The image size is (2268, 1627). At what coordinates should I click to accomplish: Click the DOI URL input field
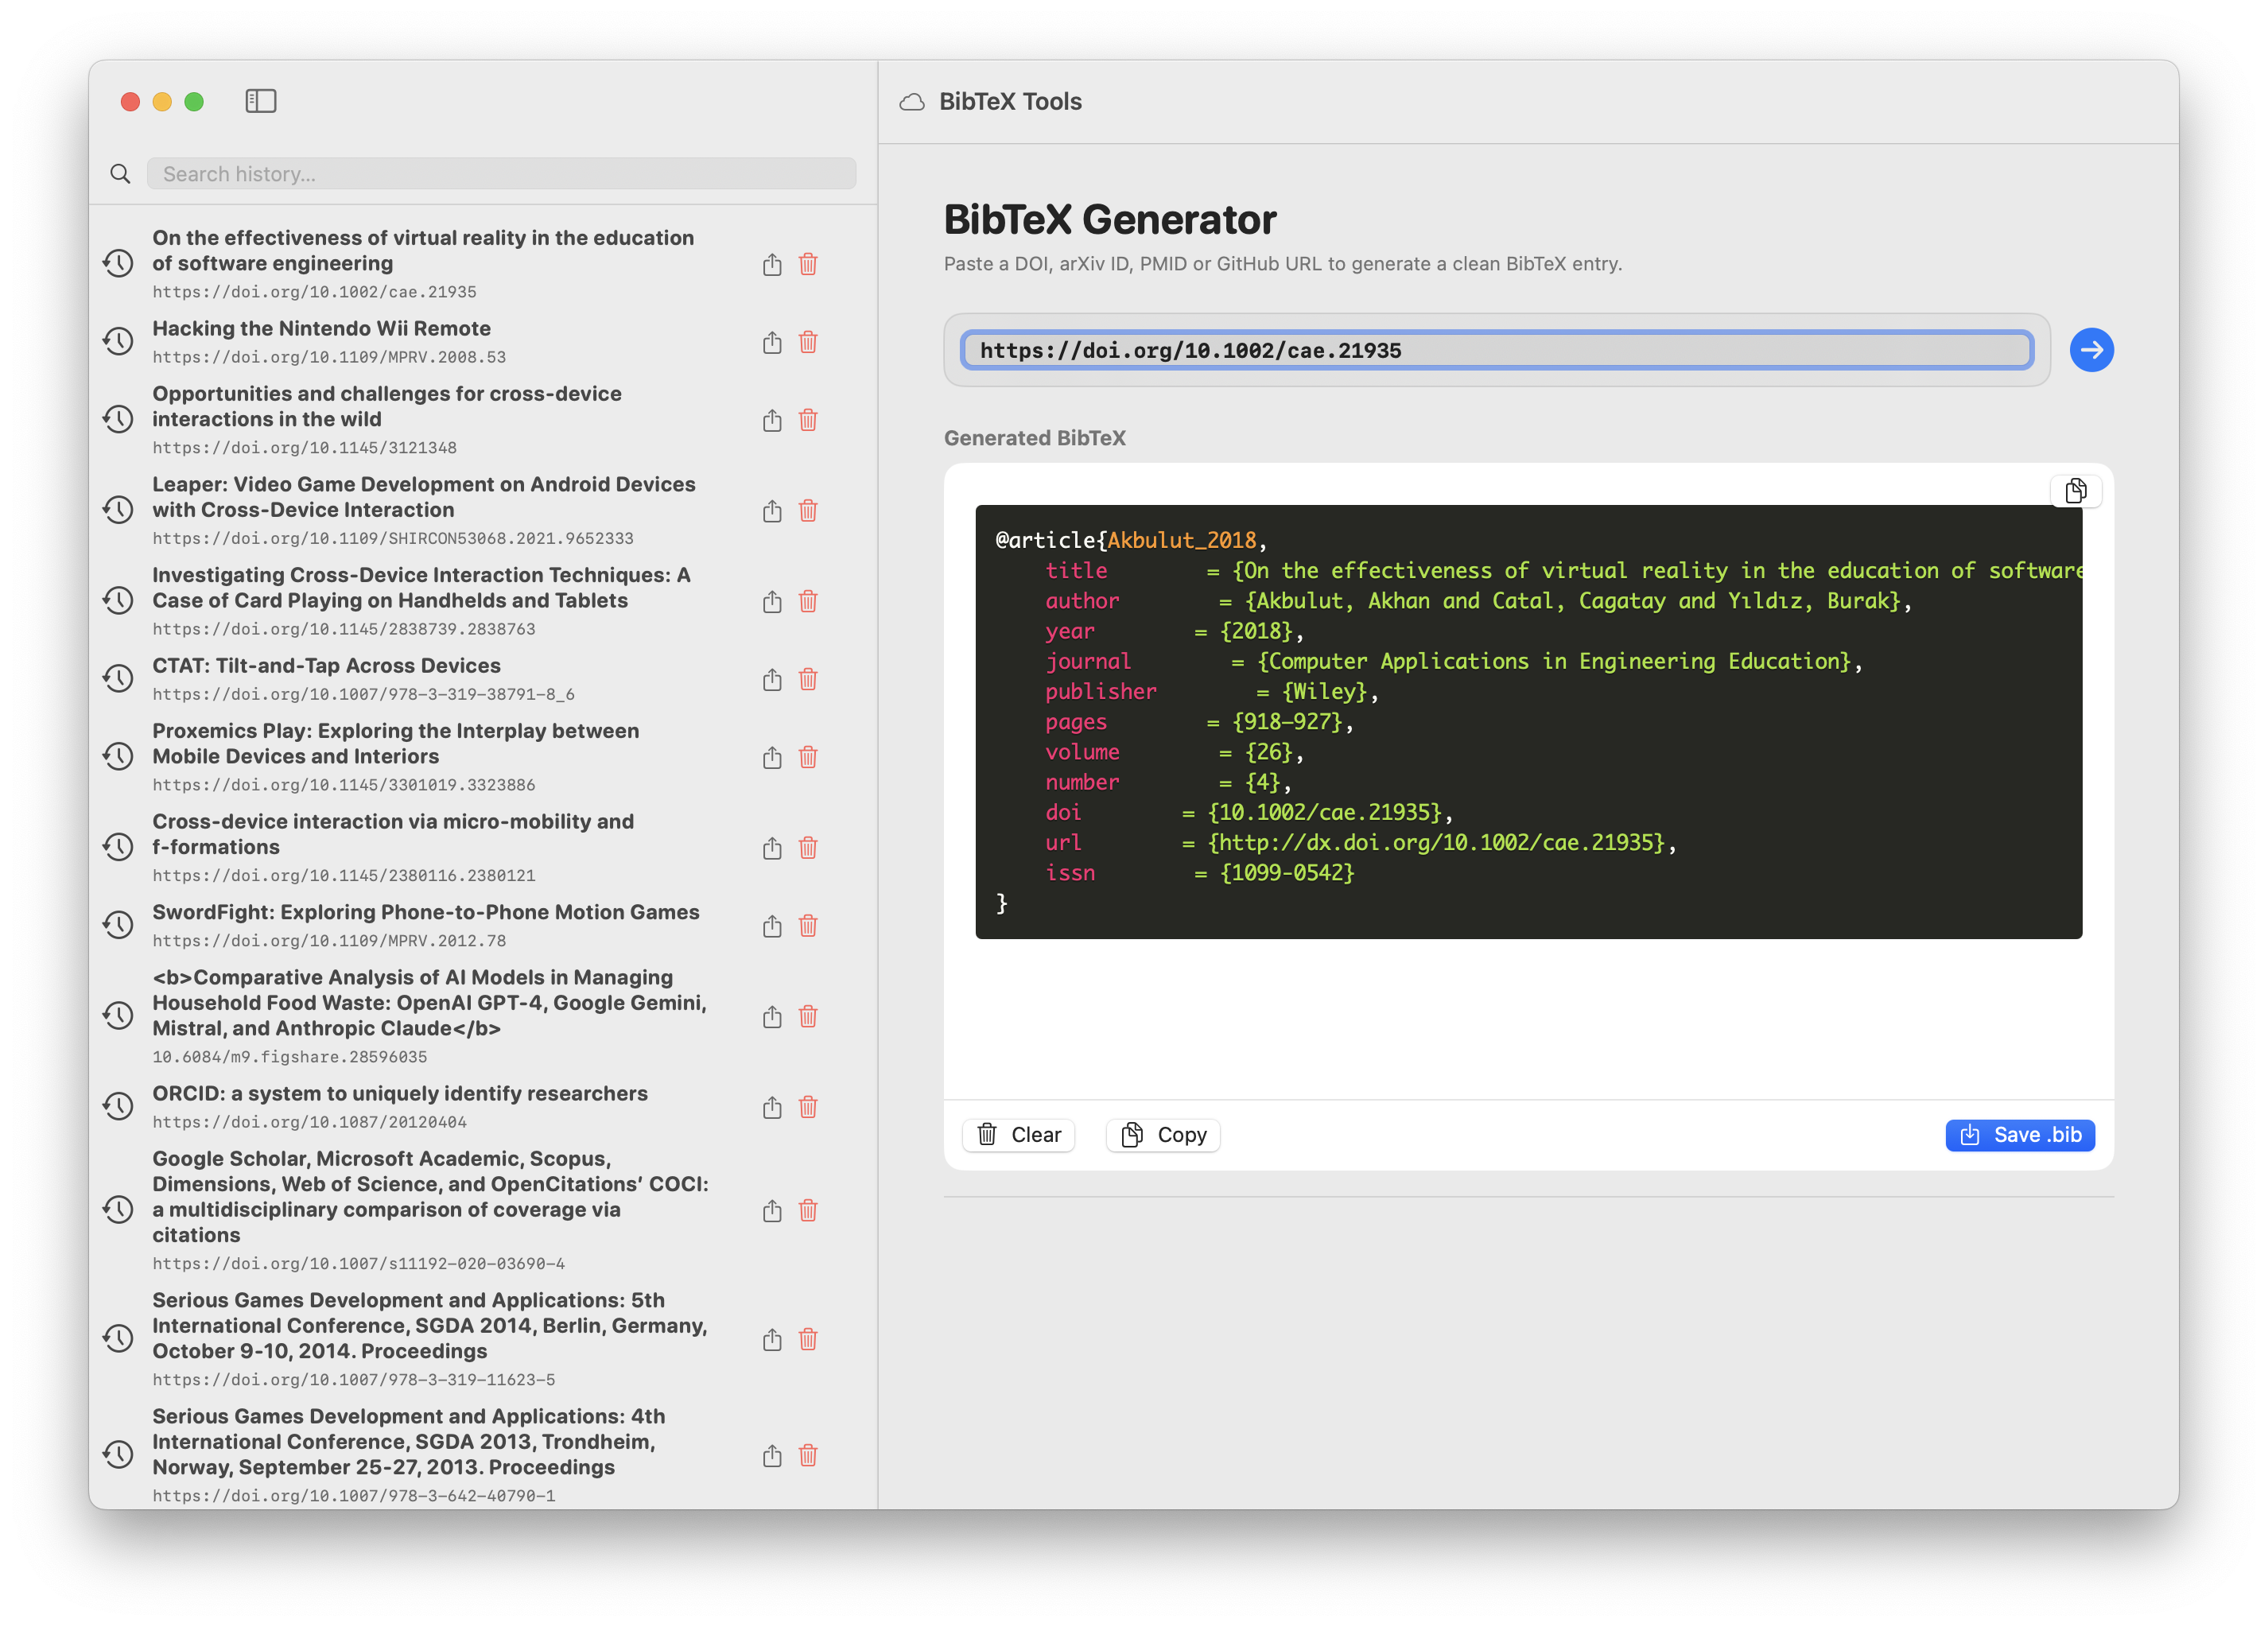(x=1497, y=350)
